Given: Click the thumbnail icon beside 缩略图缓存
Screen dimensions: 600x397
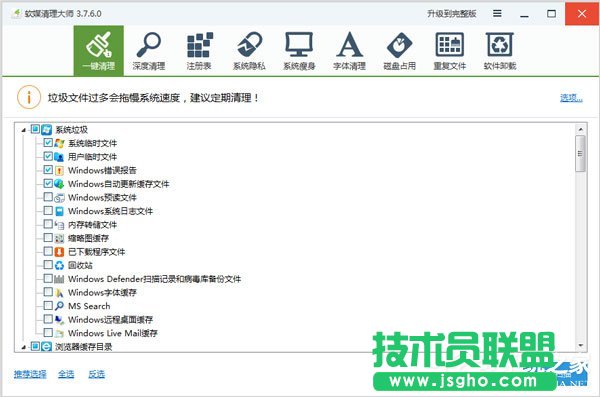Looking at the screenshot, I should (x=59, y=238).
